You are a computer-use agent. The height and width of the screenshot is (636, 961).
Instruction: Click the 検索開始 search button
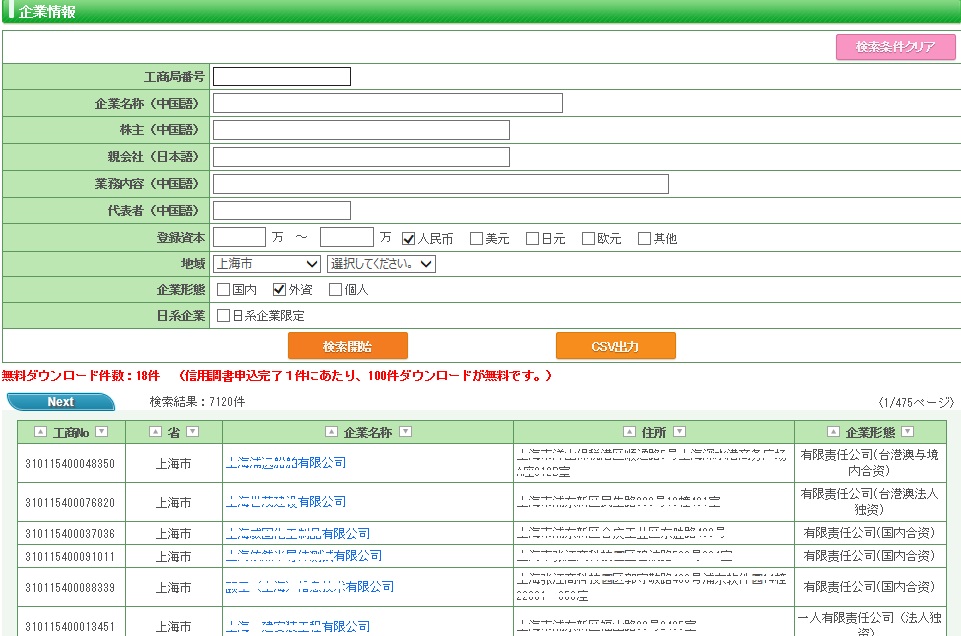(x=347, y=346)
